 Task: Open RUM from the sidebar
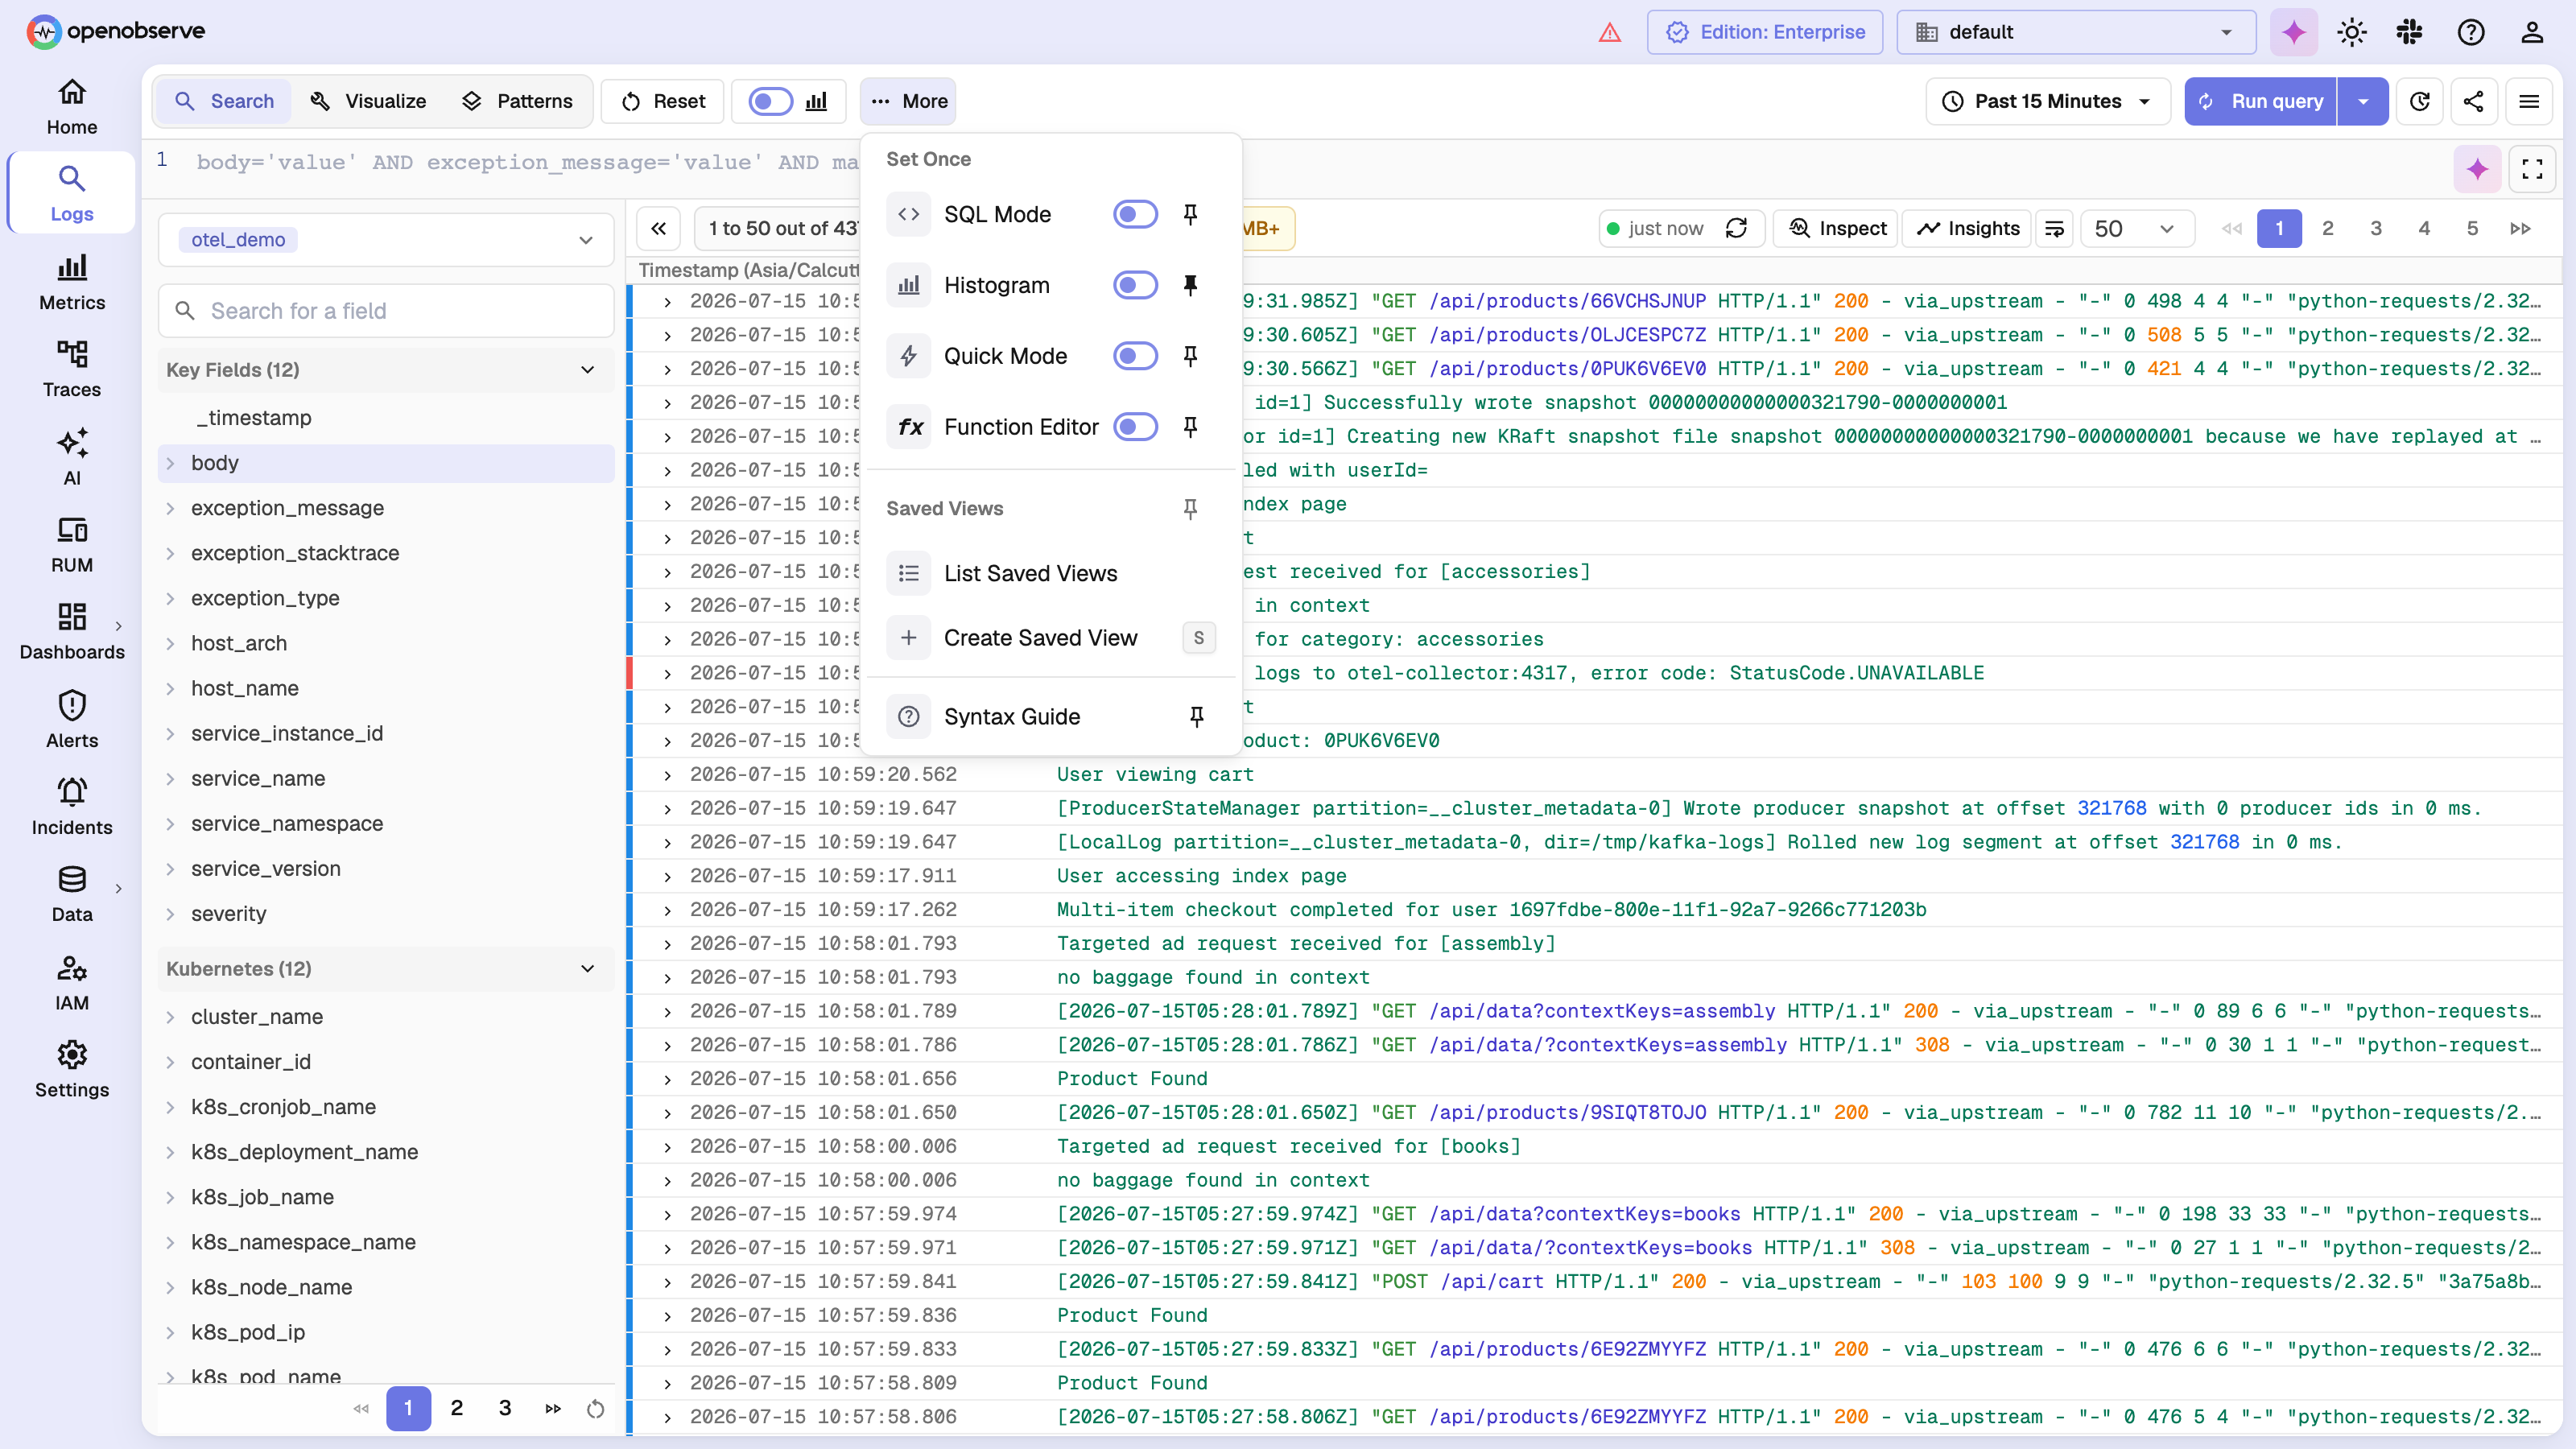(72, 544)
